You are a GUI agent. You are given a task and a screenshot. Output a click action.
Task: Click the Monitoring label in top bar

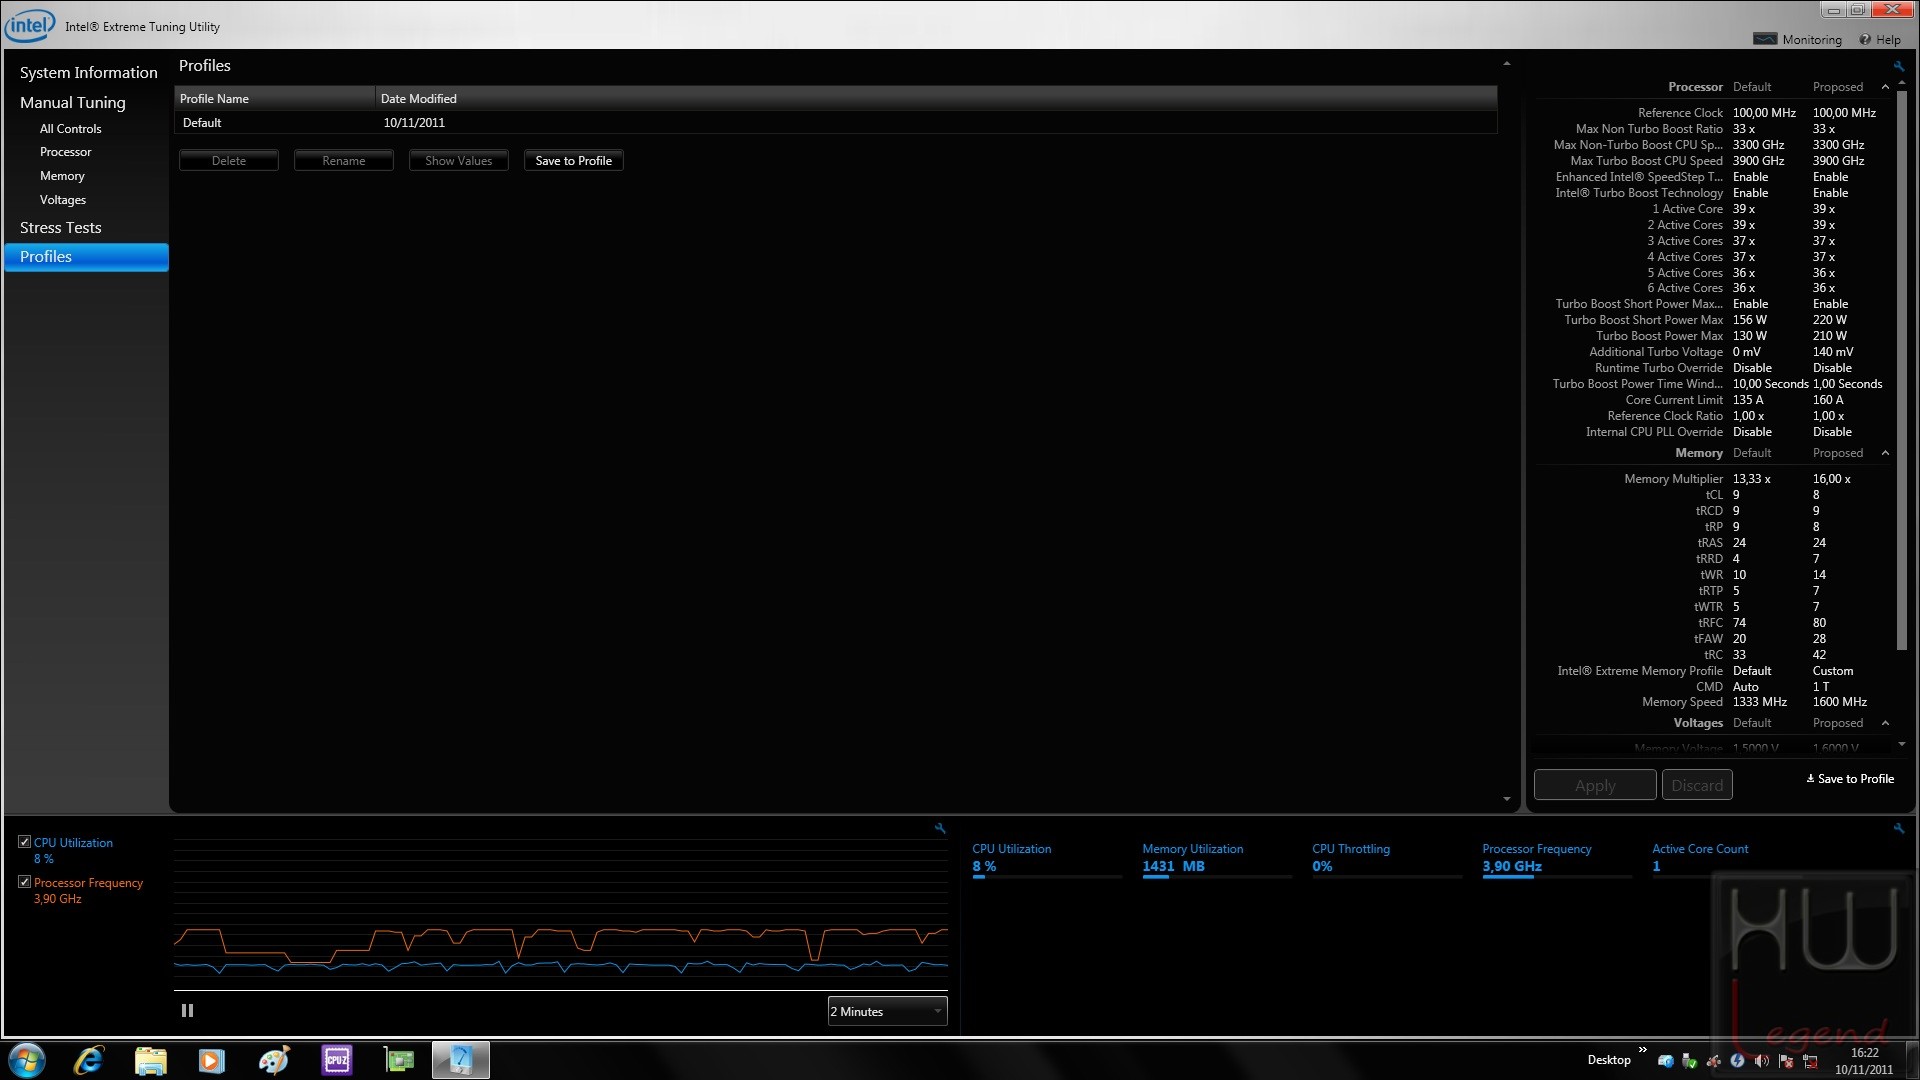pyautogui.click(x=1812, y=39)
